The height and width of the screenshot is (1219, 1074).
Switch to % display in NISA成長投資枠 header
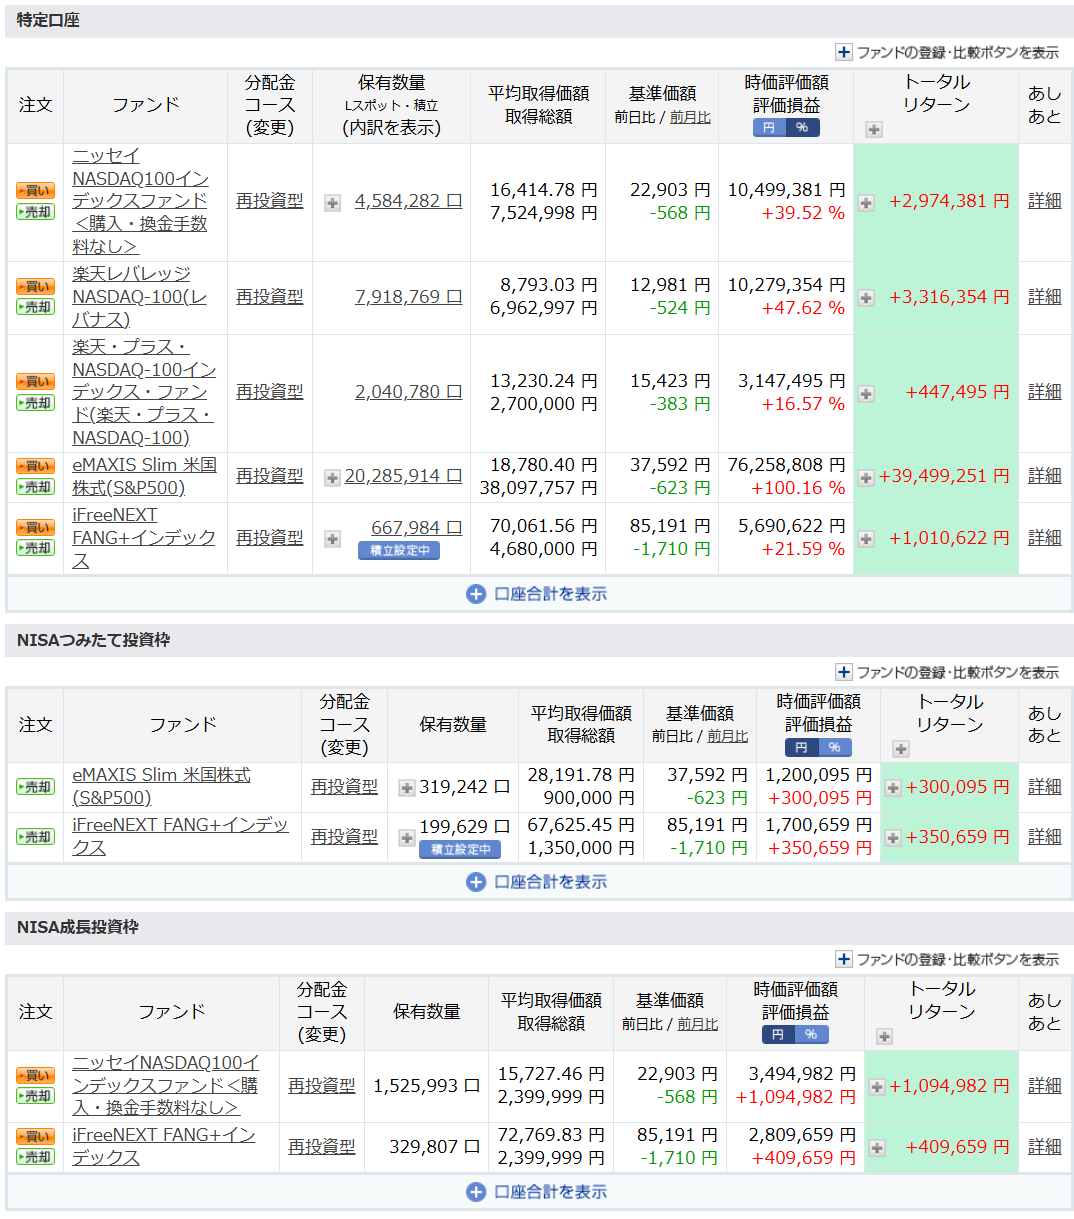pos(811,1035)
